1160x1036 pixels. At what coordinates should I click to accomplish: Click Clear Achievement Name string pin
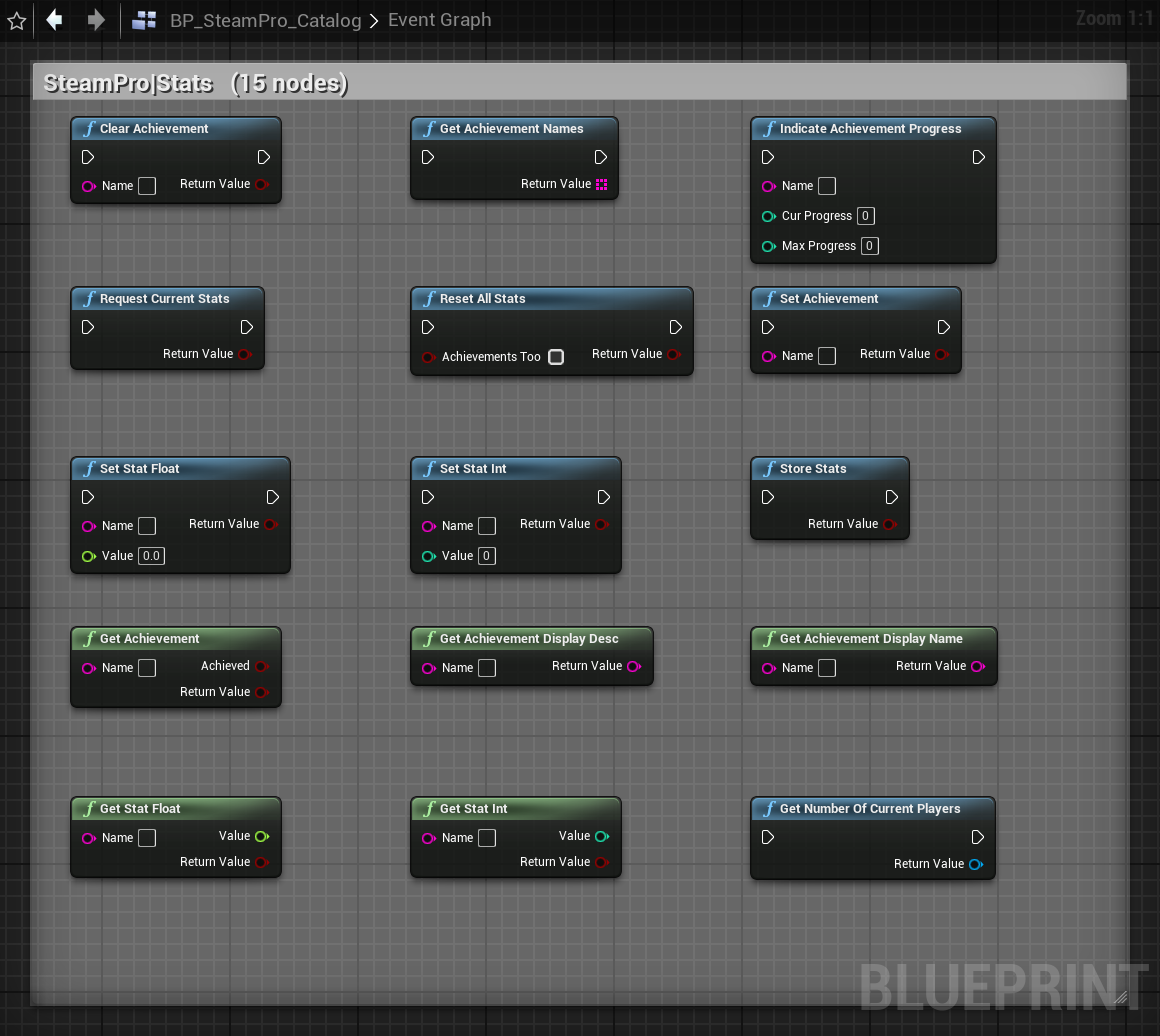click(89, 186)
